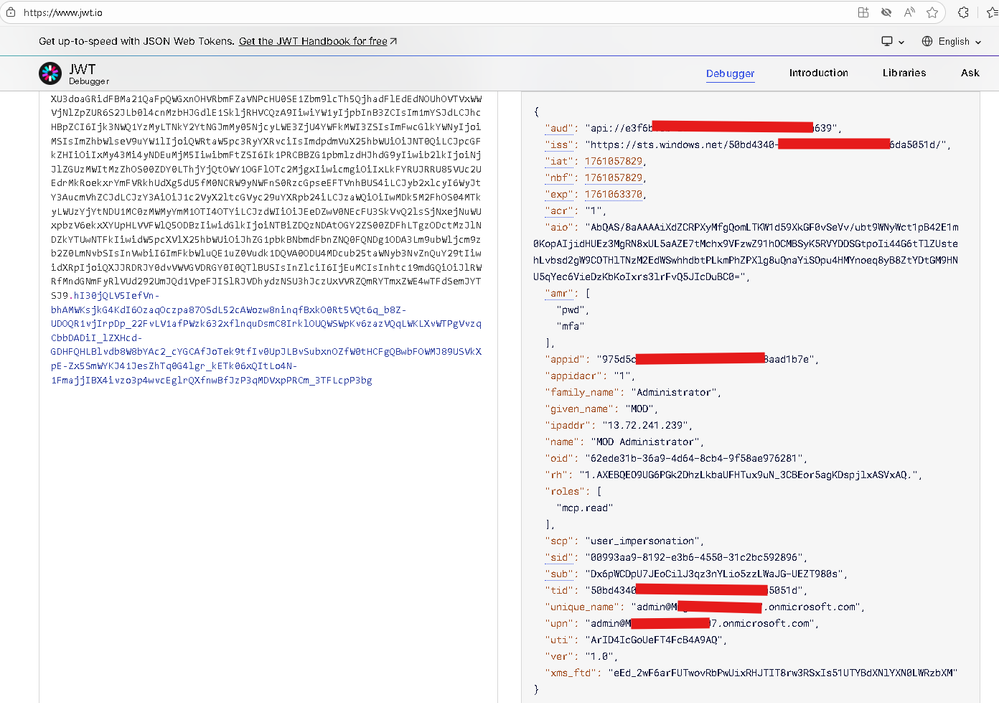Viewport: 999px width, 703px height.
Task: Switch to the Debugger tab
Action: 730,73
